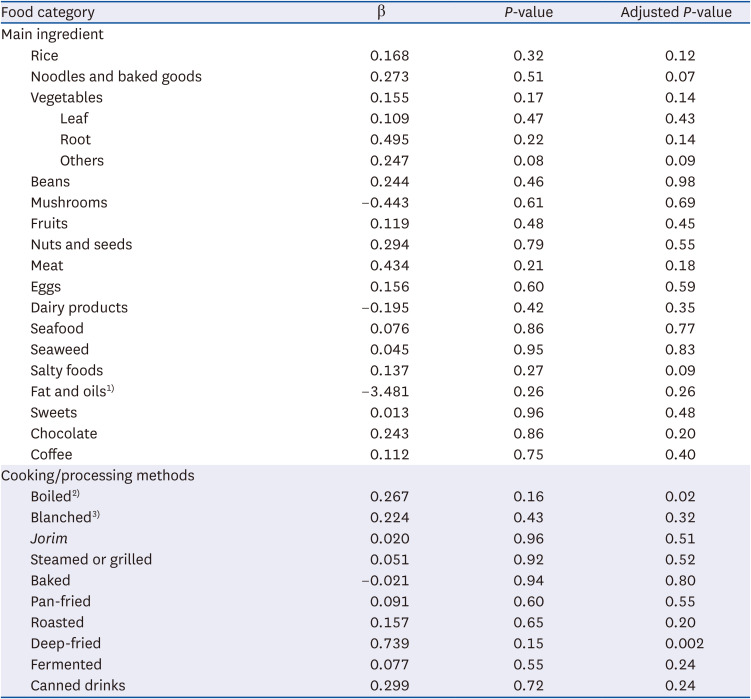
Task: Click the 'Root' vegetable sub-row label
Action: point(76,139)
